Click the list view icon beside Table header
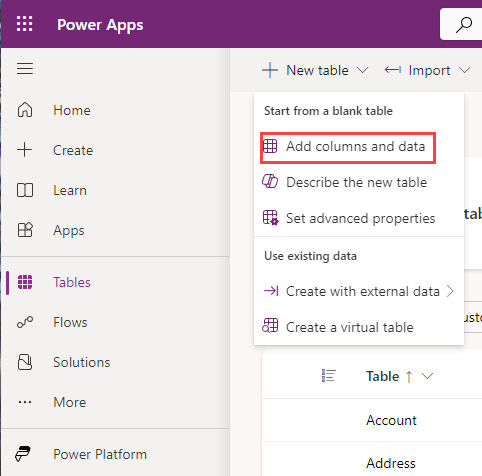Image resolution: width=482 pixels, height=476 pixels. point(329,376)
